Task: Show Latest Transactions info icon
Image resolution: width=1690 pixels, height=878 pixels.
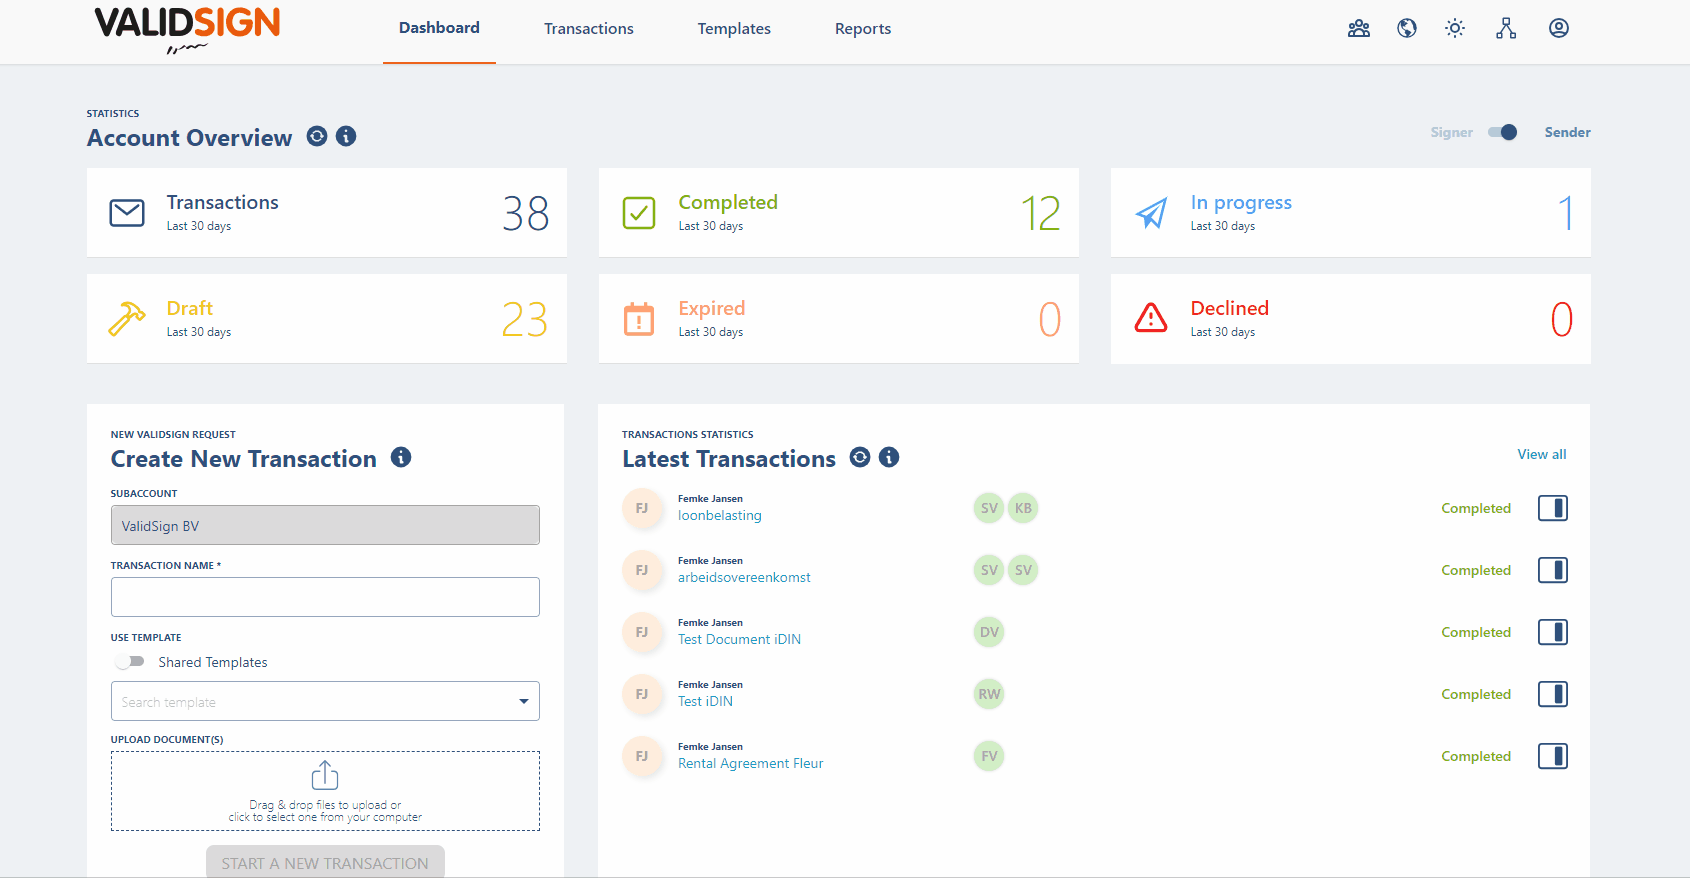Action: click(x=889, y=457)
